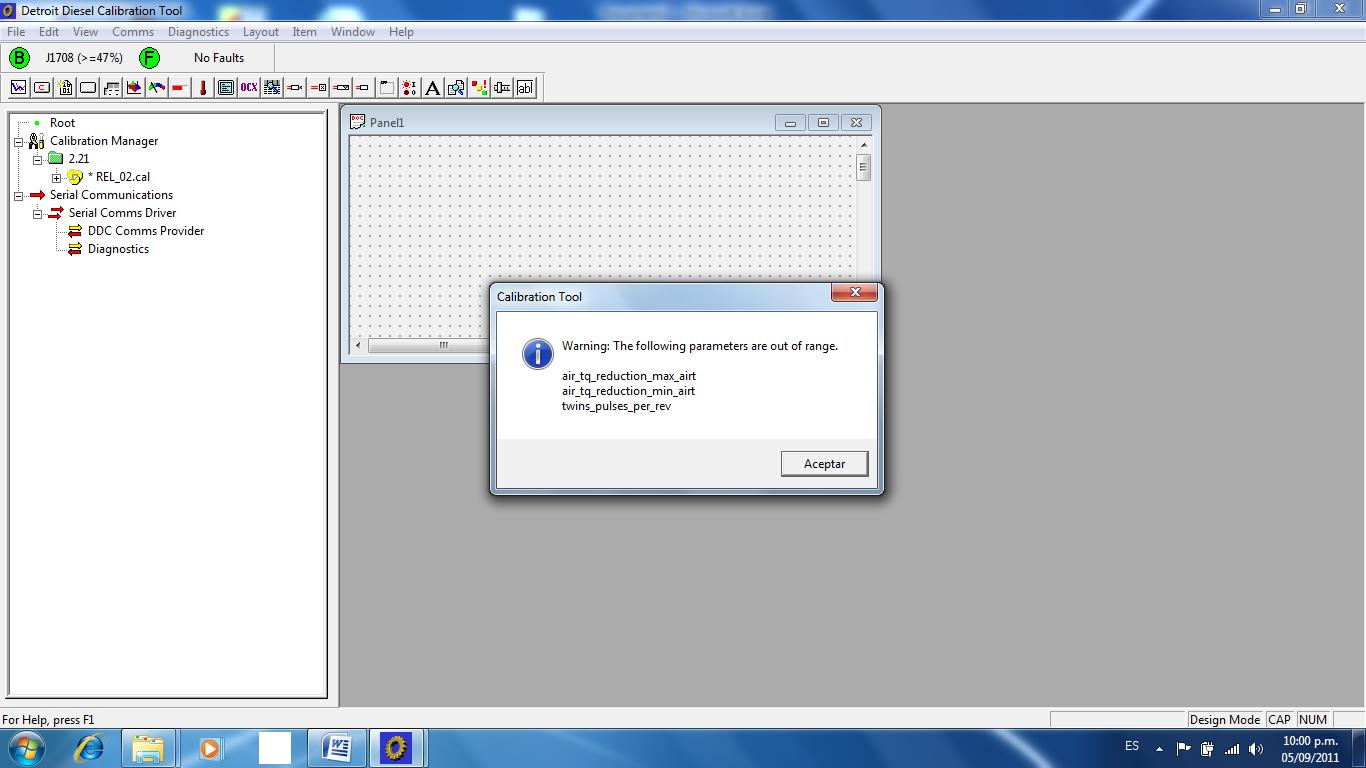This screenshot has height=768, width=1366.
Task: Close the Calibration Tool warning dialog
Action: pyautogui.click(x=855, y=292)
